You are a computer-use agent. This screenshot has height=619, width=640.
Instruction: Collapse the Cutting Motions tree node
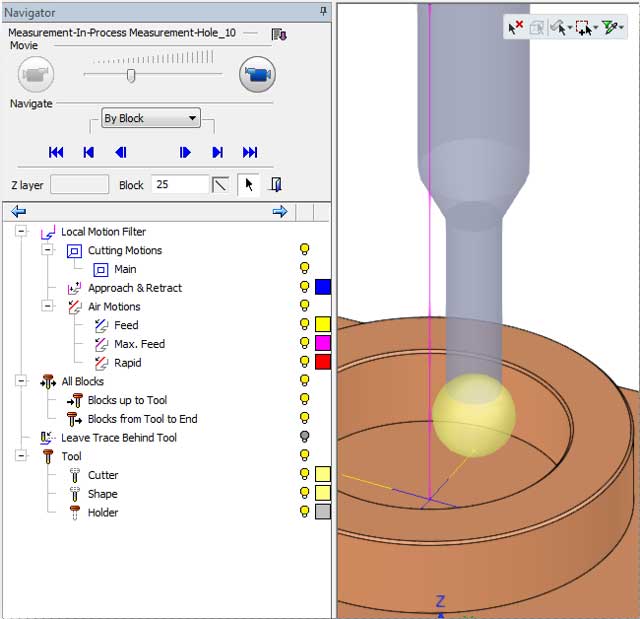click(46, 250)
